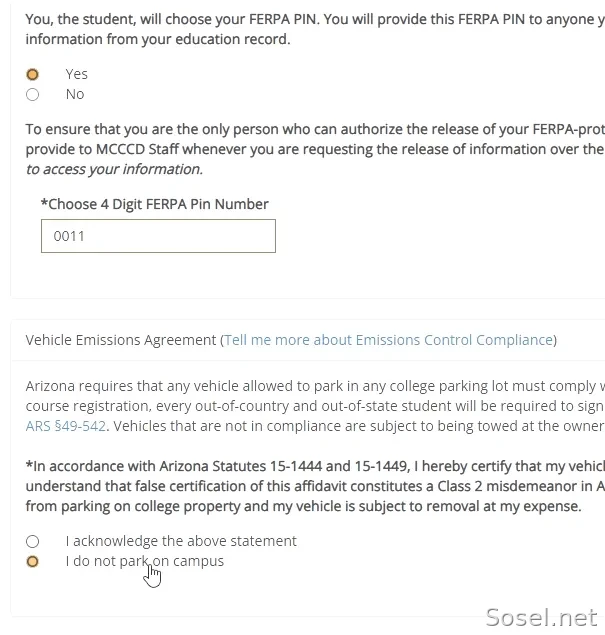The height and width of the screenshot is (635, 605).
Task: Click 'I do not park on campus' label
Action: 145,561
